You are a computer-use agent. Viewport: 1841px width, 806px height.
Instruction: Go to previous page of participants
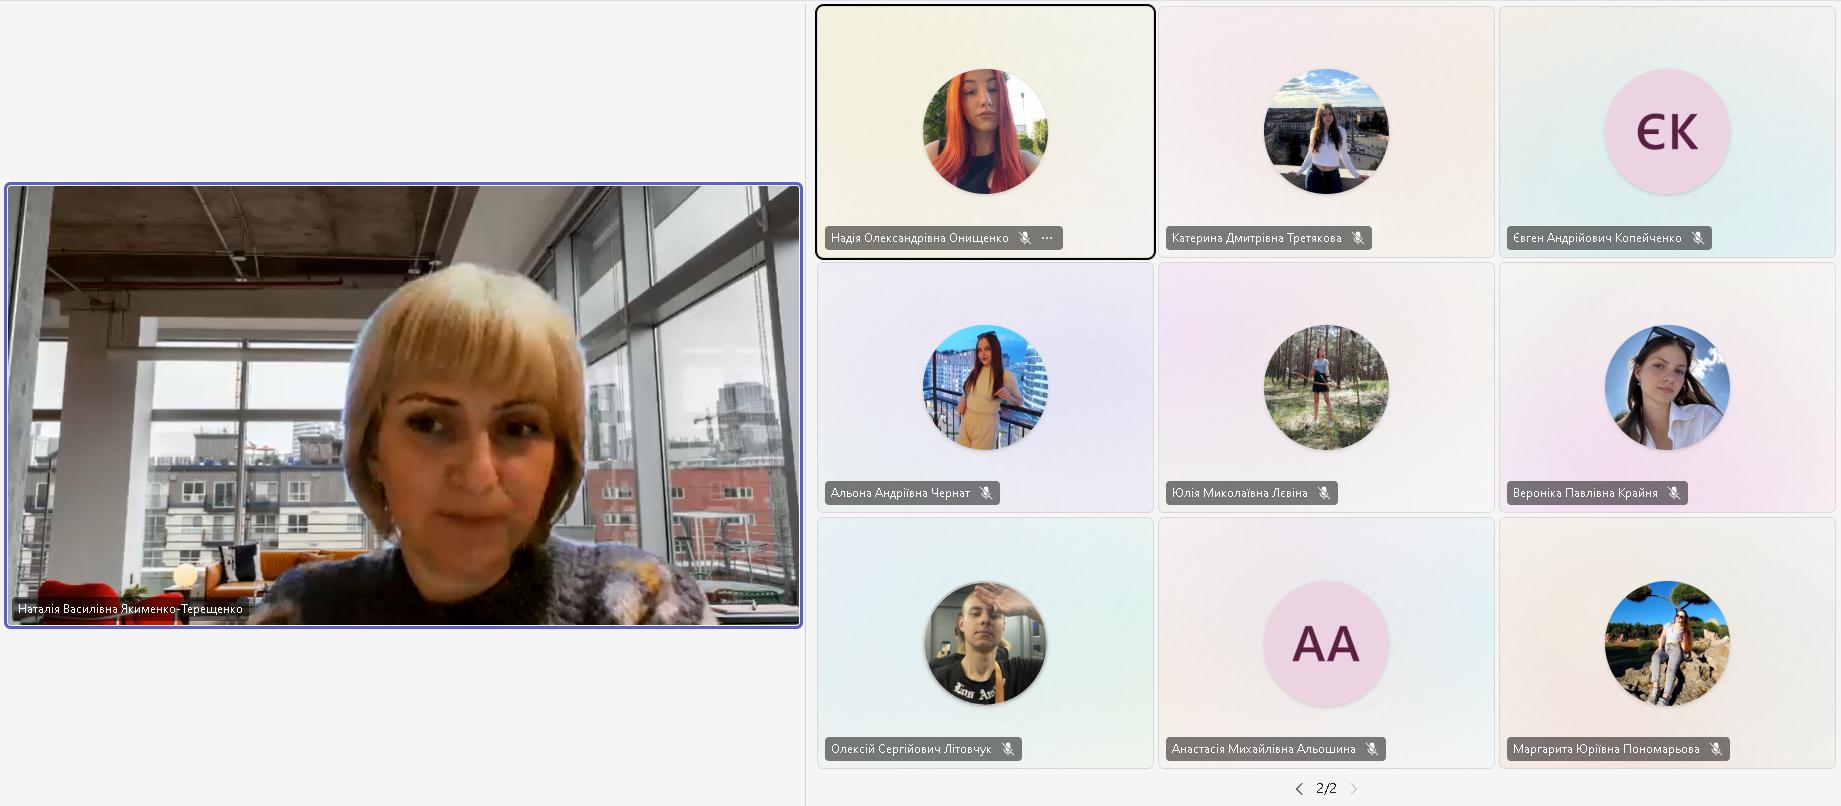pos(1299,789)
